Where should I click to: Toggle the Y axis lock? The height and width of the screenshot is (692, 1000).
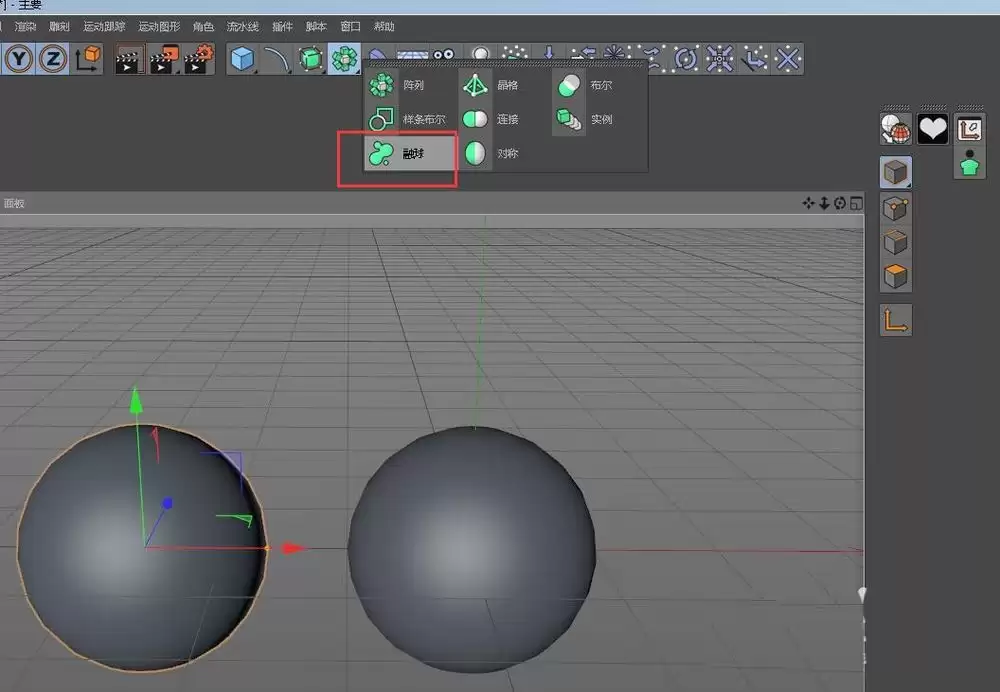tap(18, 59)
